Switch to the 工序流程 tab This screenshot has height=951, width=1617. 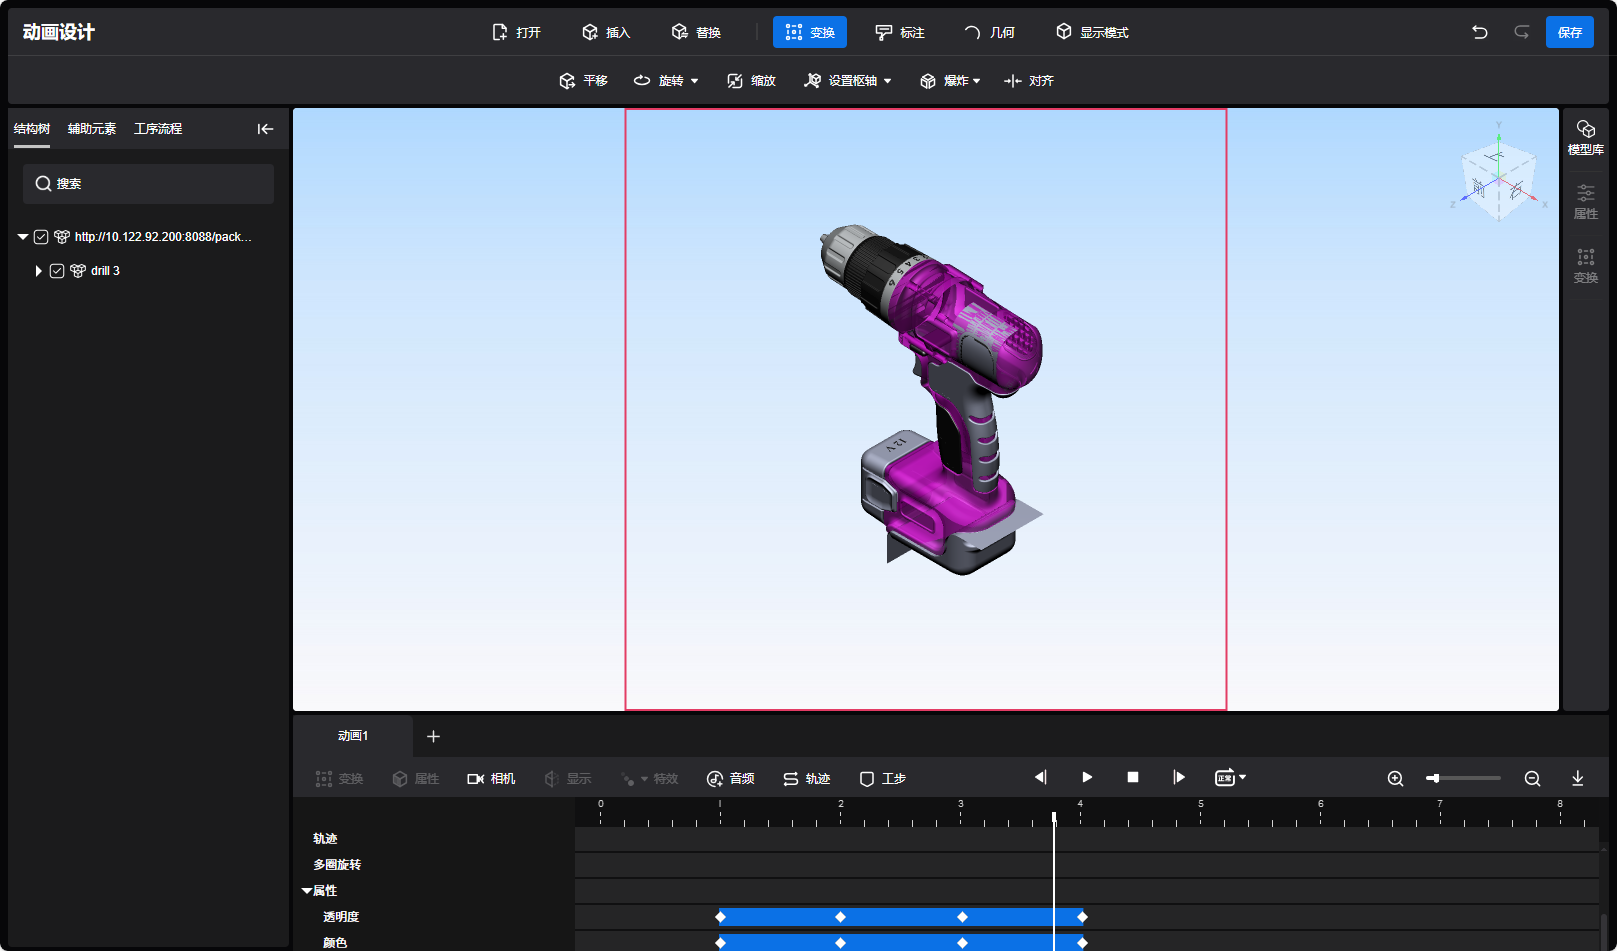(158, 129)
